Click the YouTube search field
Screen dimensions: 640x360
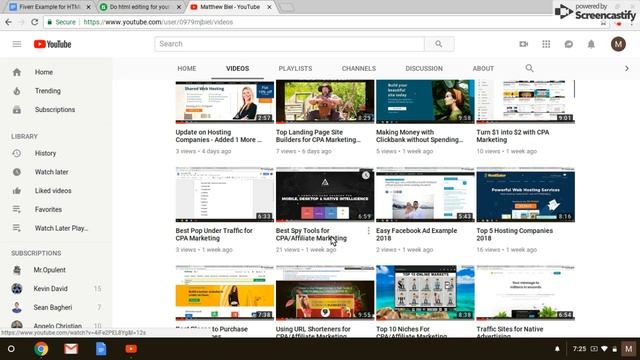tap(289, 44)
